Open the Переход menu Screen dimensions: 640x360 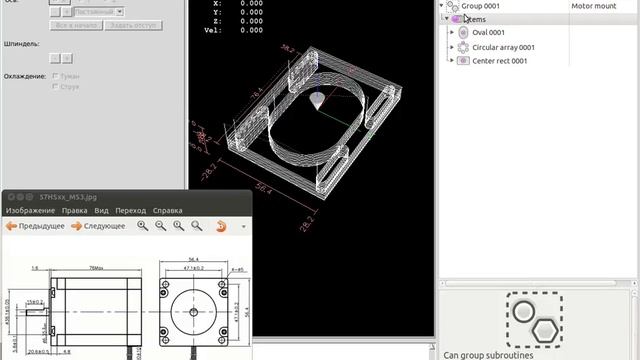point(131,211)
